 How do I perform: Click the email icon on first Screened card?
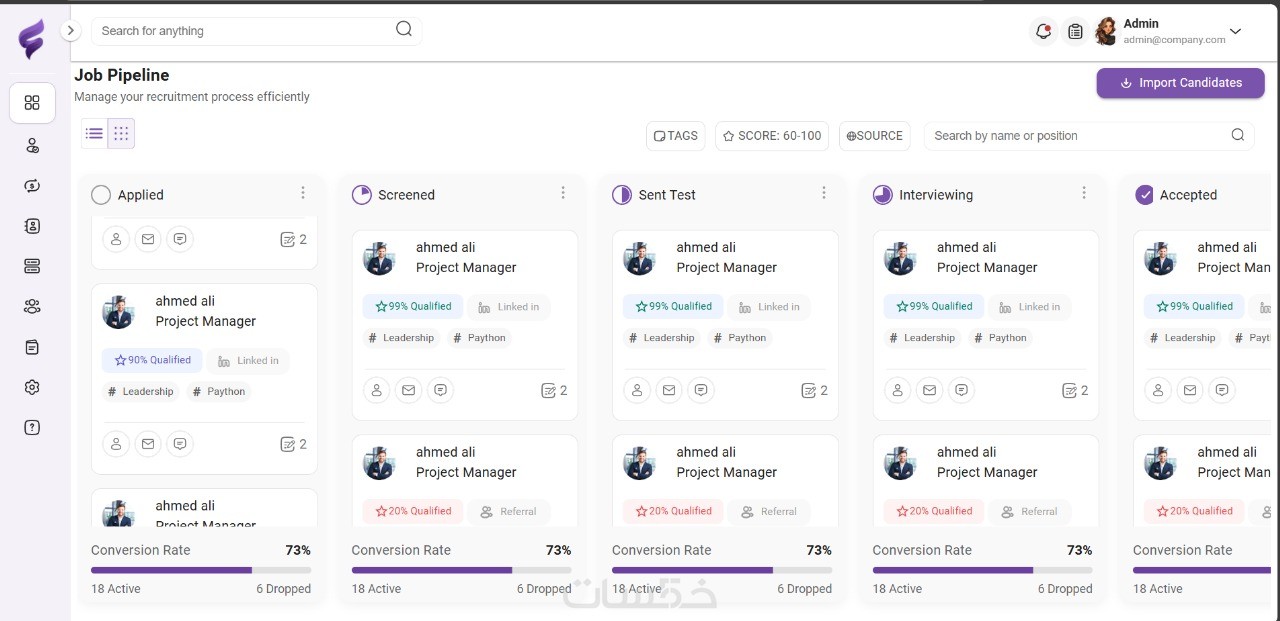pos(408,390)
